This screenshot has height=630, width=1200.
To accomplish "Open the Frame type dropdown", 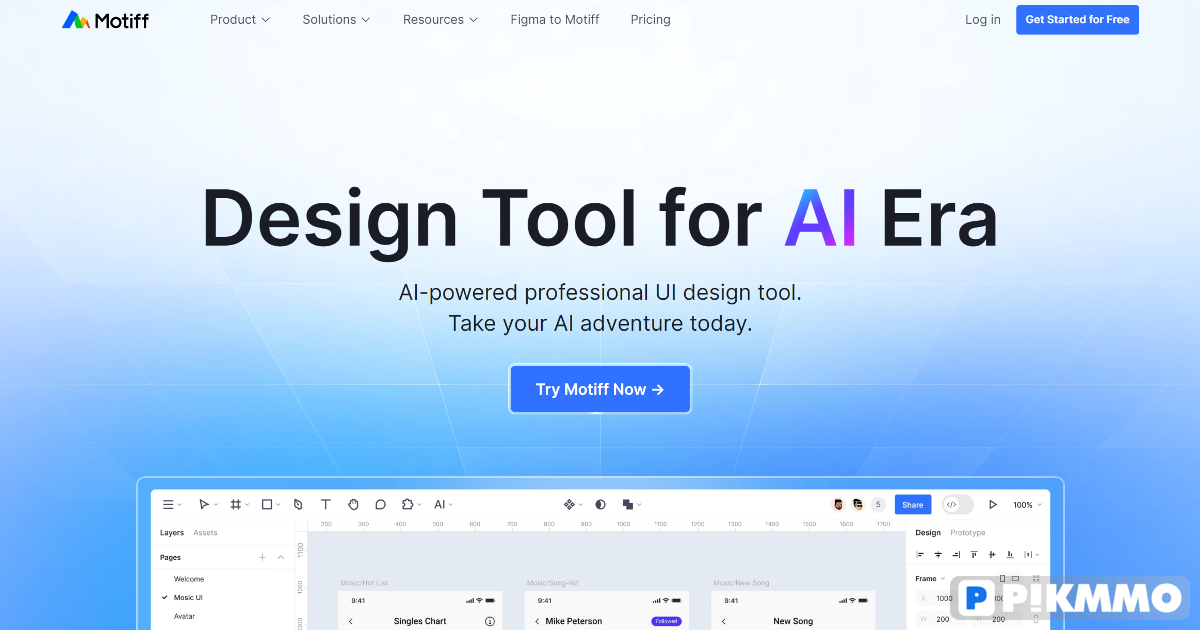I will (930, 578).
